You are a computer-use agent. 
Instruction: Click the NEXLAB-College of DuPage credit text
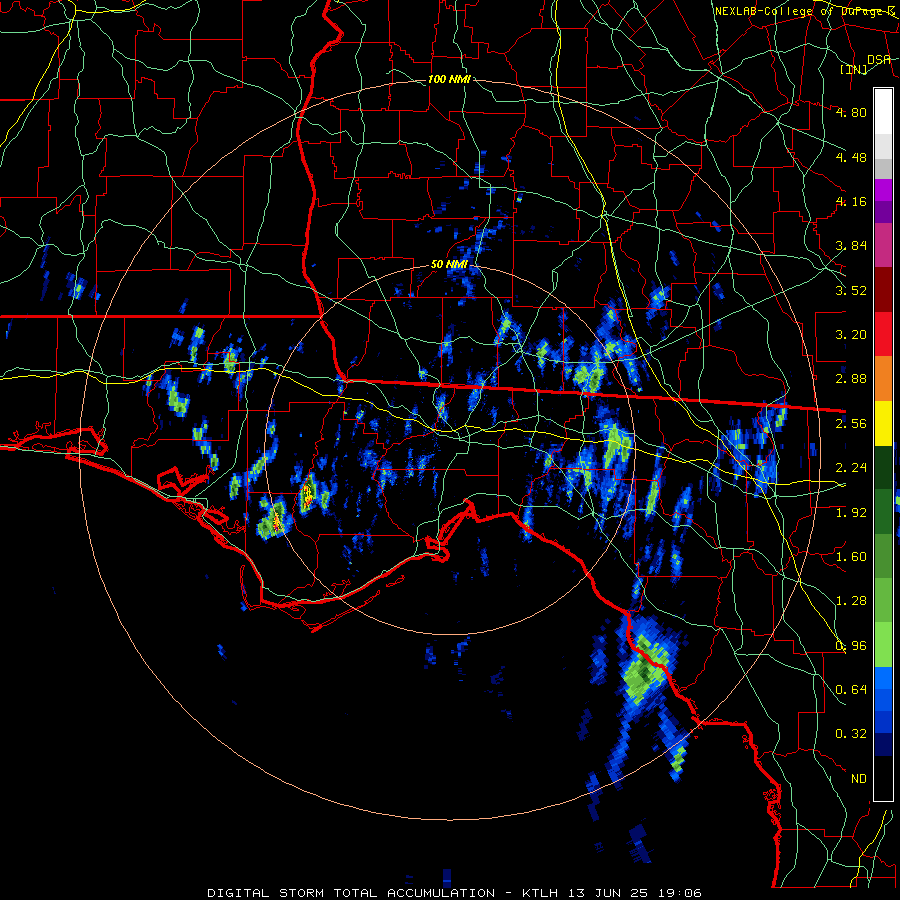coord(805,11)
